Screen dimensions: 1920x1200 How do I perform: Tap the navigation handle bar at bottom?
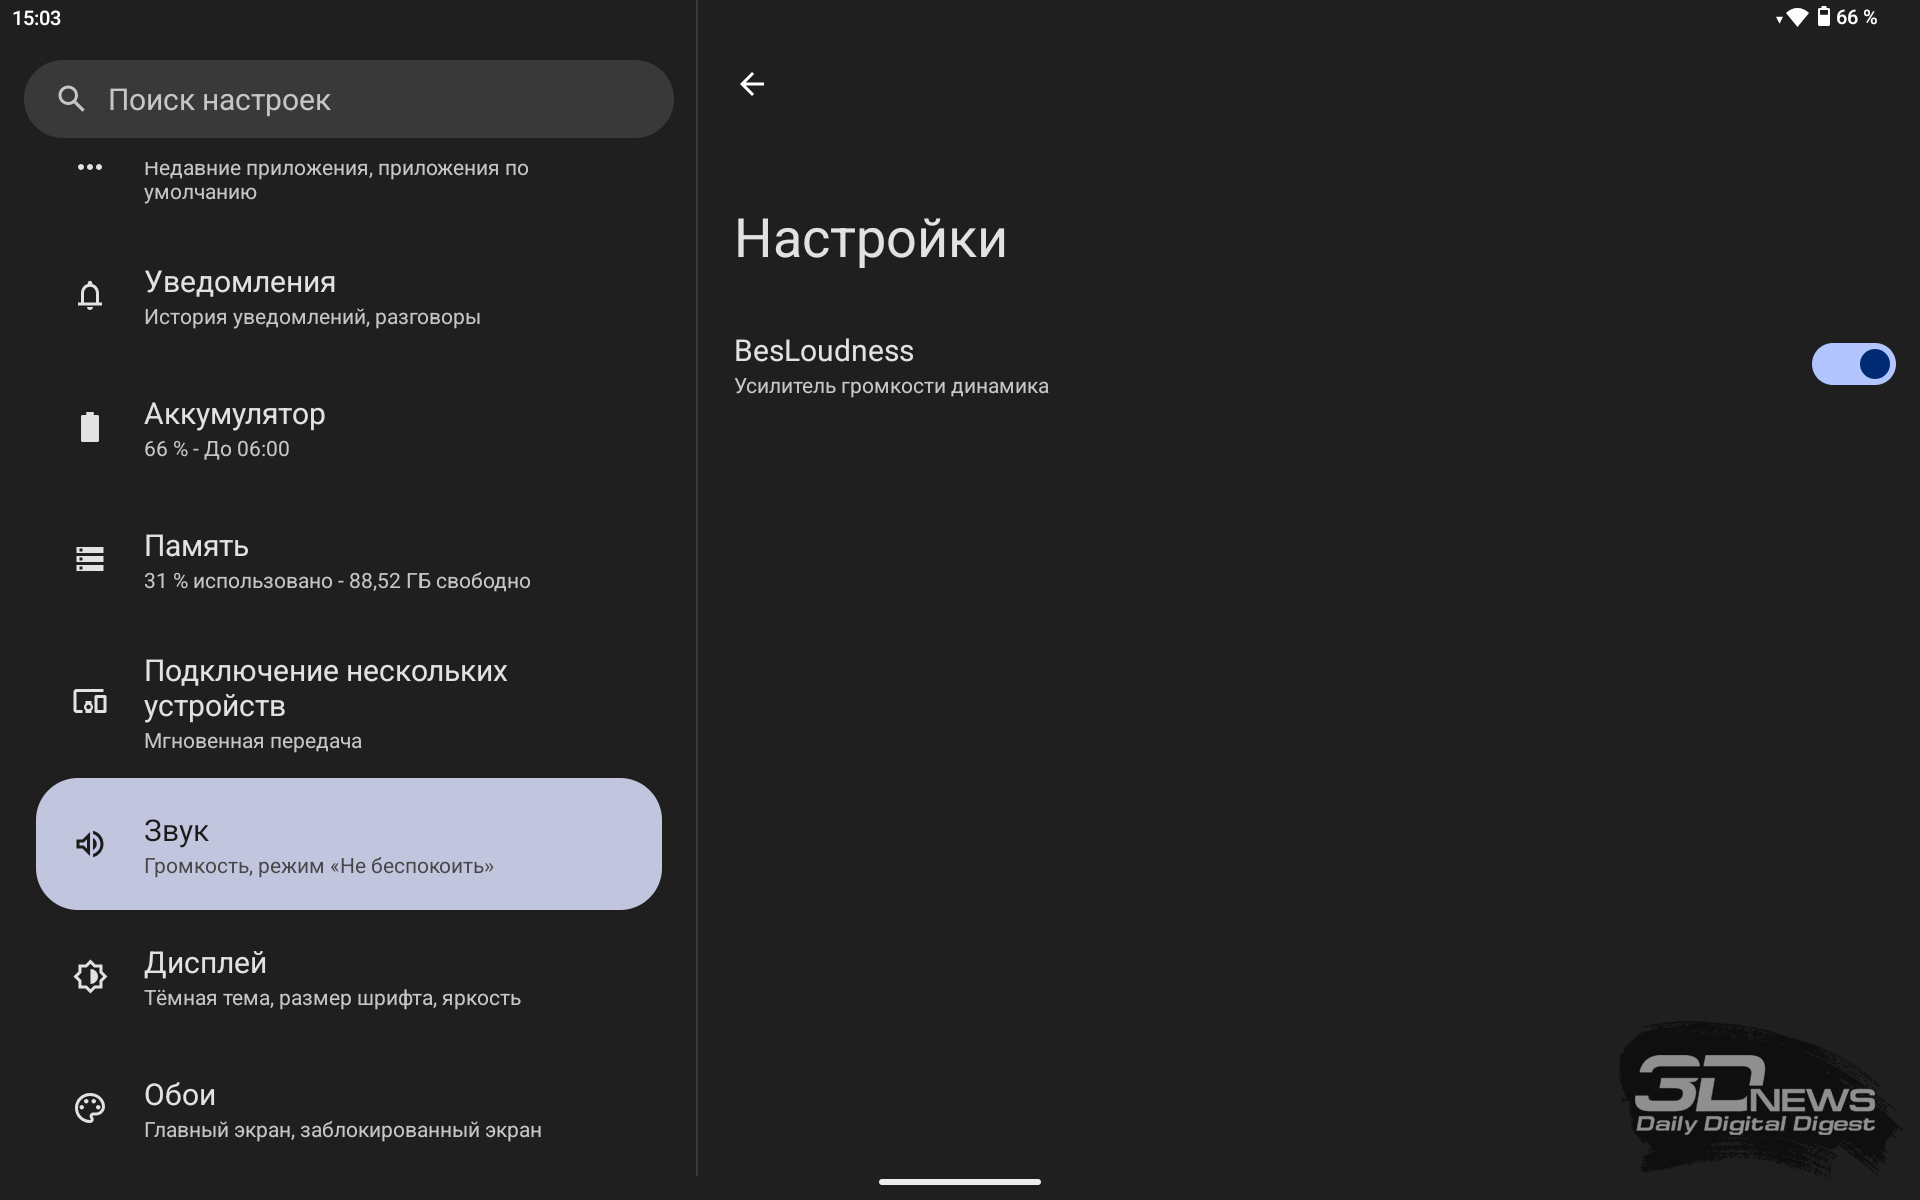point(960,1182)
